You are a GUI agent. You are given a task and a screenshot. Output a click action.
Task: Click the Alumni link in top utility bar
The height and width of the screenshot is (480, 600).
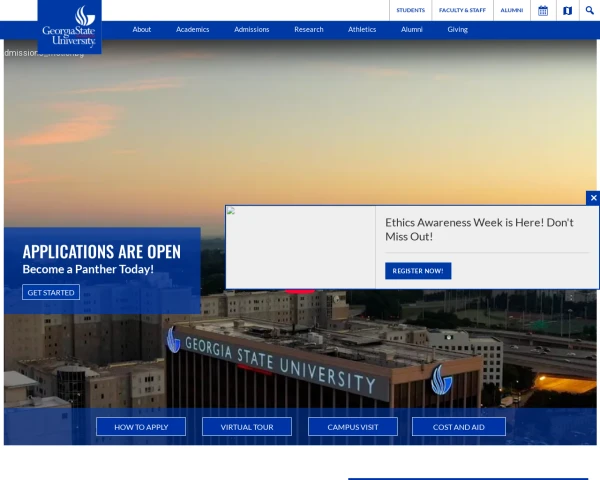tap(512, 10)
